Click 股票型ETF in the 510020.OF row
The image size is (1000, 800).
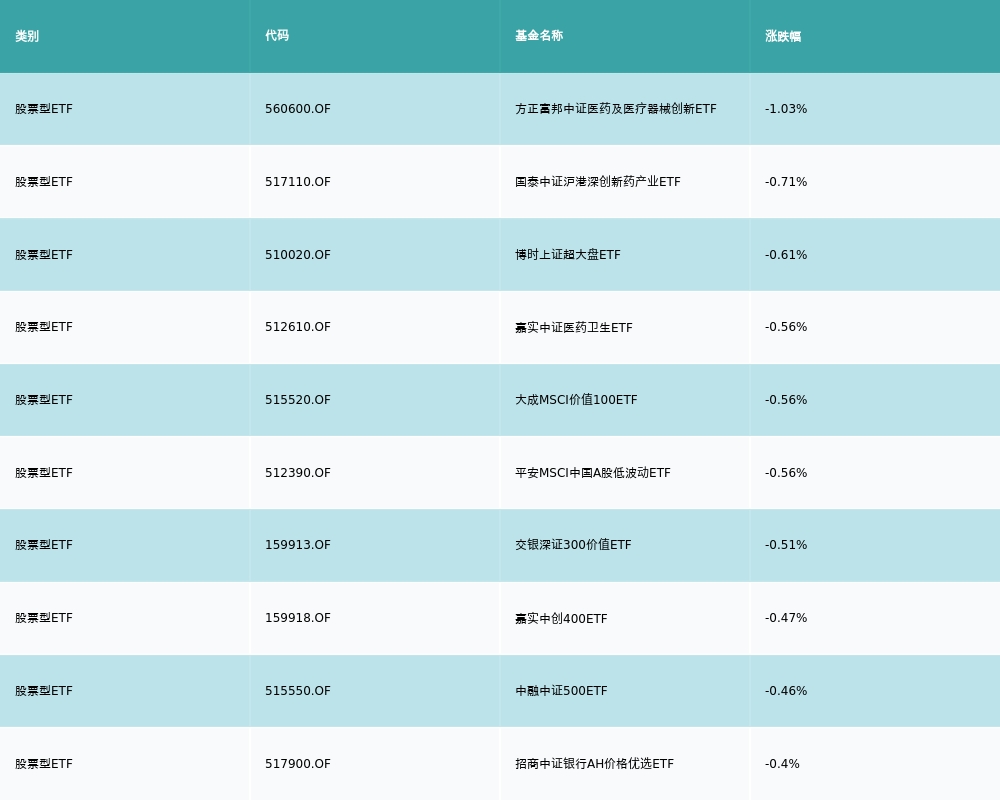point(44,255)
